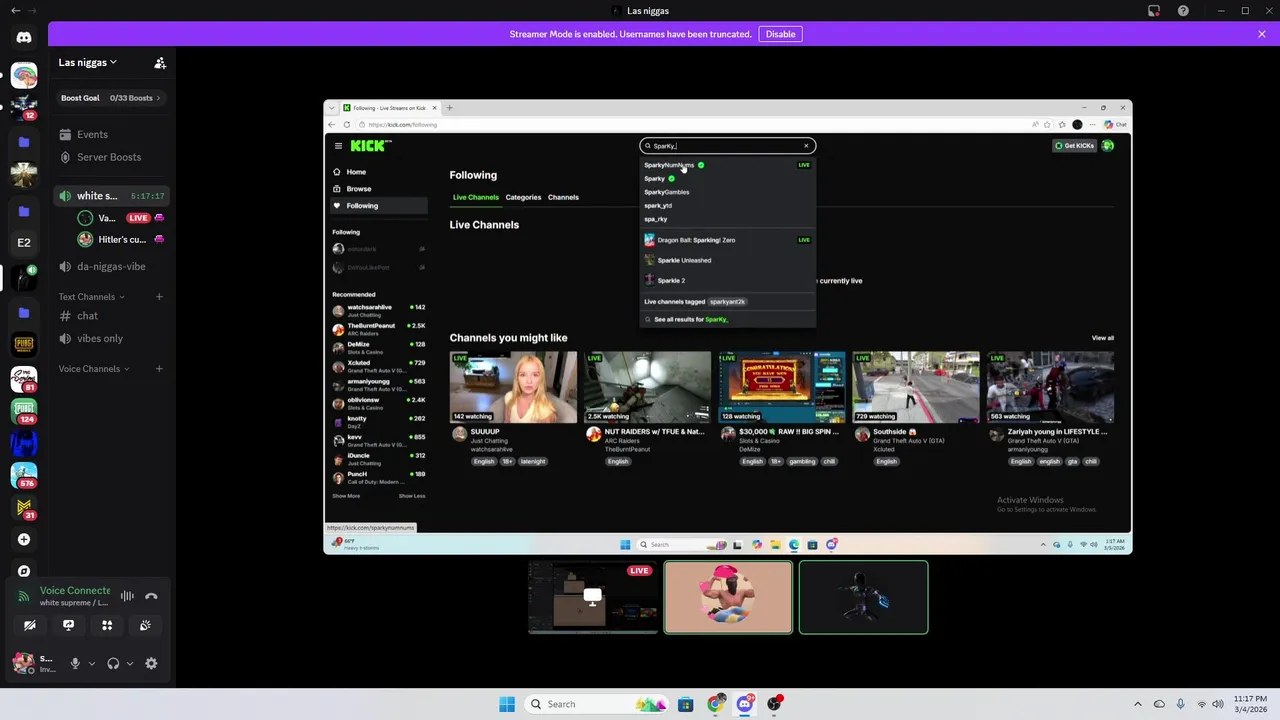Viewport: 1280px width, 720px height.
Task: Open Discord help question mark icon
Action: coord(1184,11)
